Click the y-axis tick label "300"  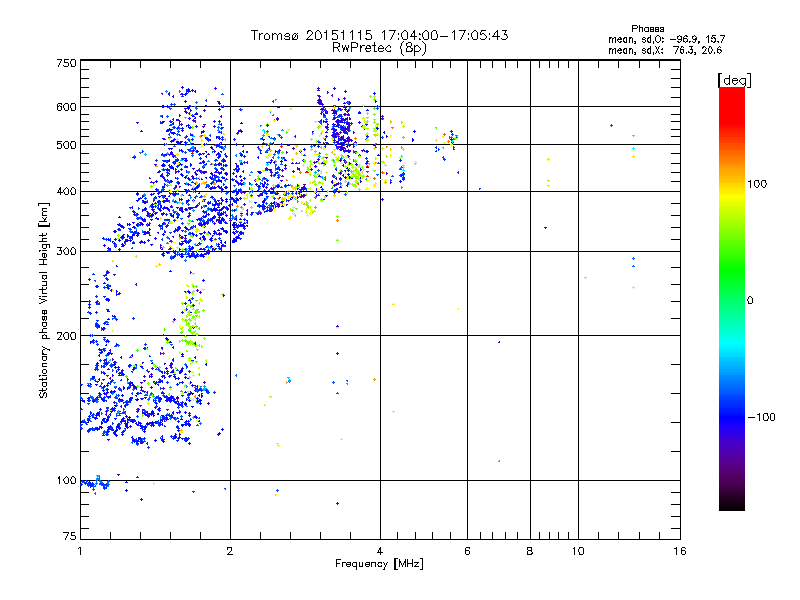67,252
